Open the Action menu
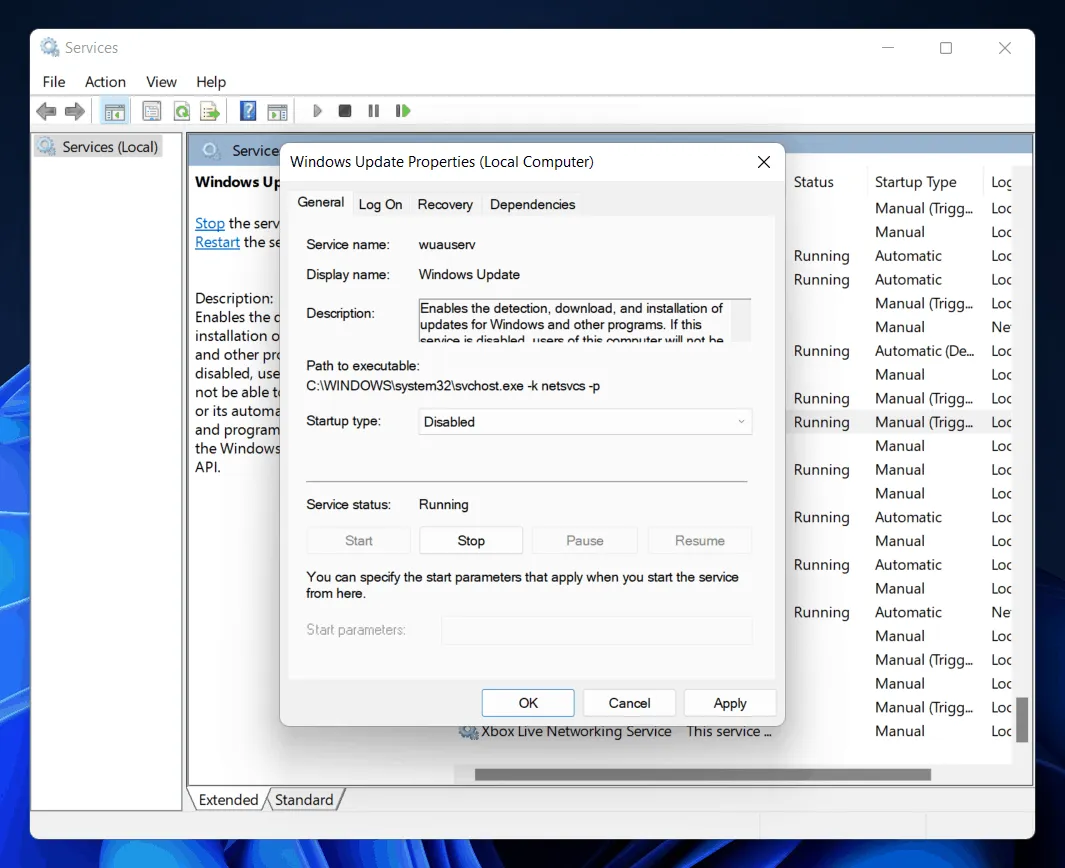Image resolution: width=1065 pixels, height=868 pixels. 105,82
